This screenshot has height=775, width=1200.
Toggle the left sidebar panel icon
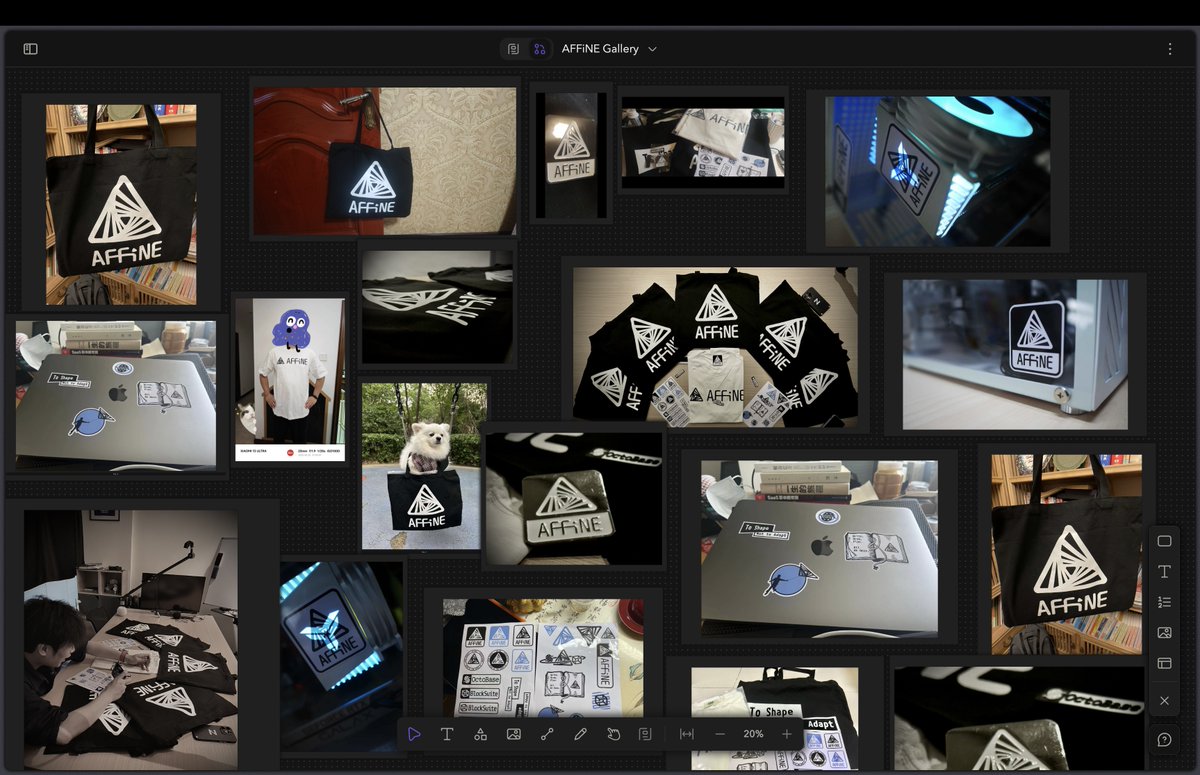[30, 49]
